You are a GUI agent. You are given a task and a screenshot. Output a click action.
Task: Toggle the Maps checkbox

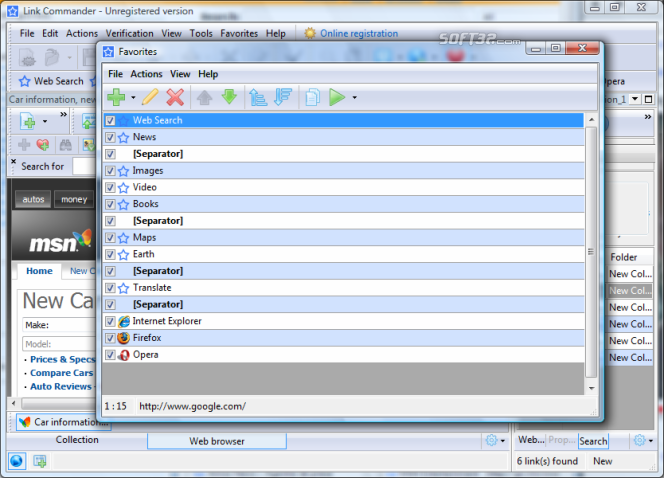[x=110, y=238]
